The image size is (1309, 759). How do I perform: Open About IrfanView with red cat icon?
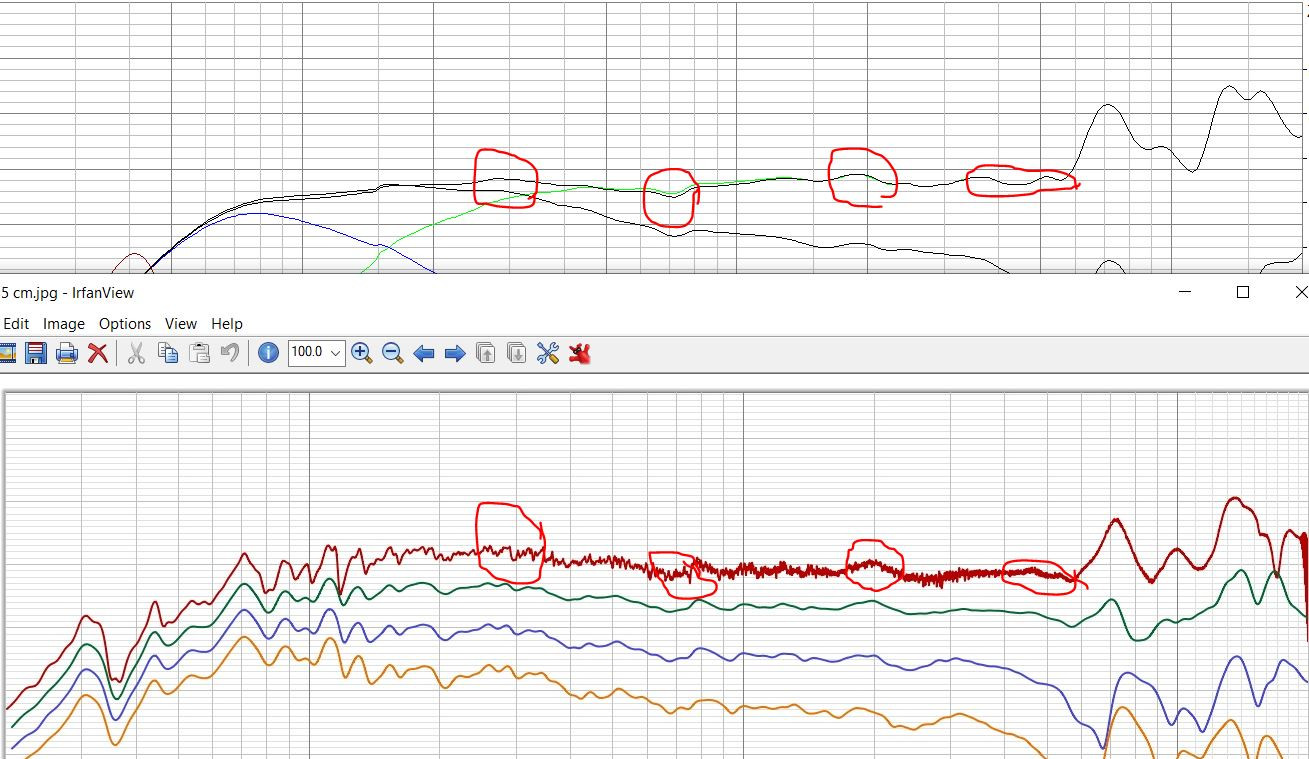(579, 352)
